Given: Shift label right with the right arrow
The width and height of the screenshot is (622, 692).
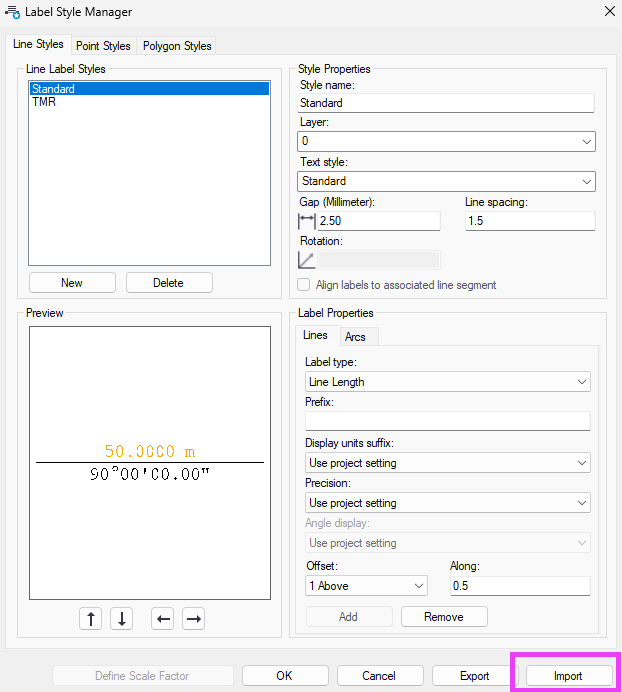Looking at the screenshot, I should pos(193,618).
